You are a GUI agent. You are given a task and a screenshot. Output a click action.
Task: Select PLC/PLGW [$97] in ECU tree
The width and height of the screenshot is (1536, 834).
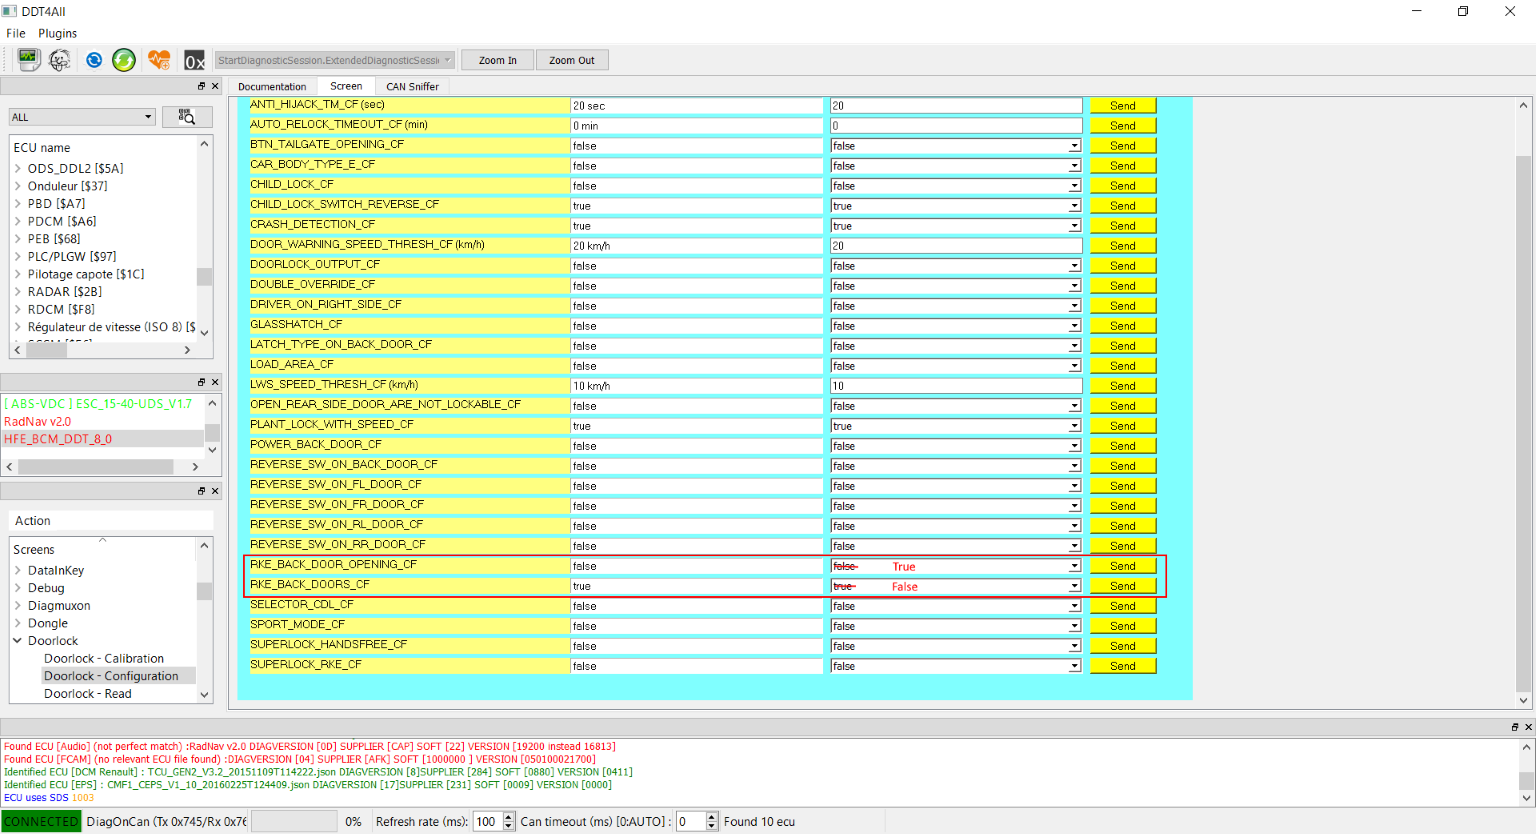click(x=72, y=256)
